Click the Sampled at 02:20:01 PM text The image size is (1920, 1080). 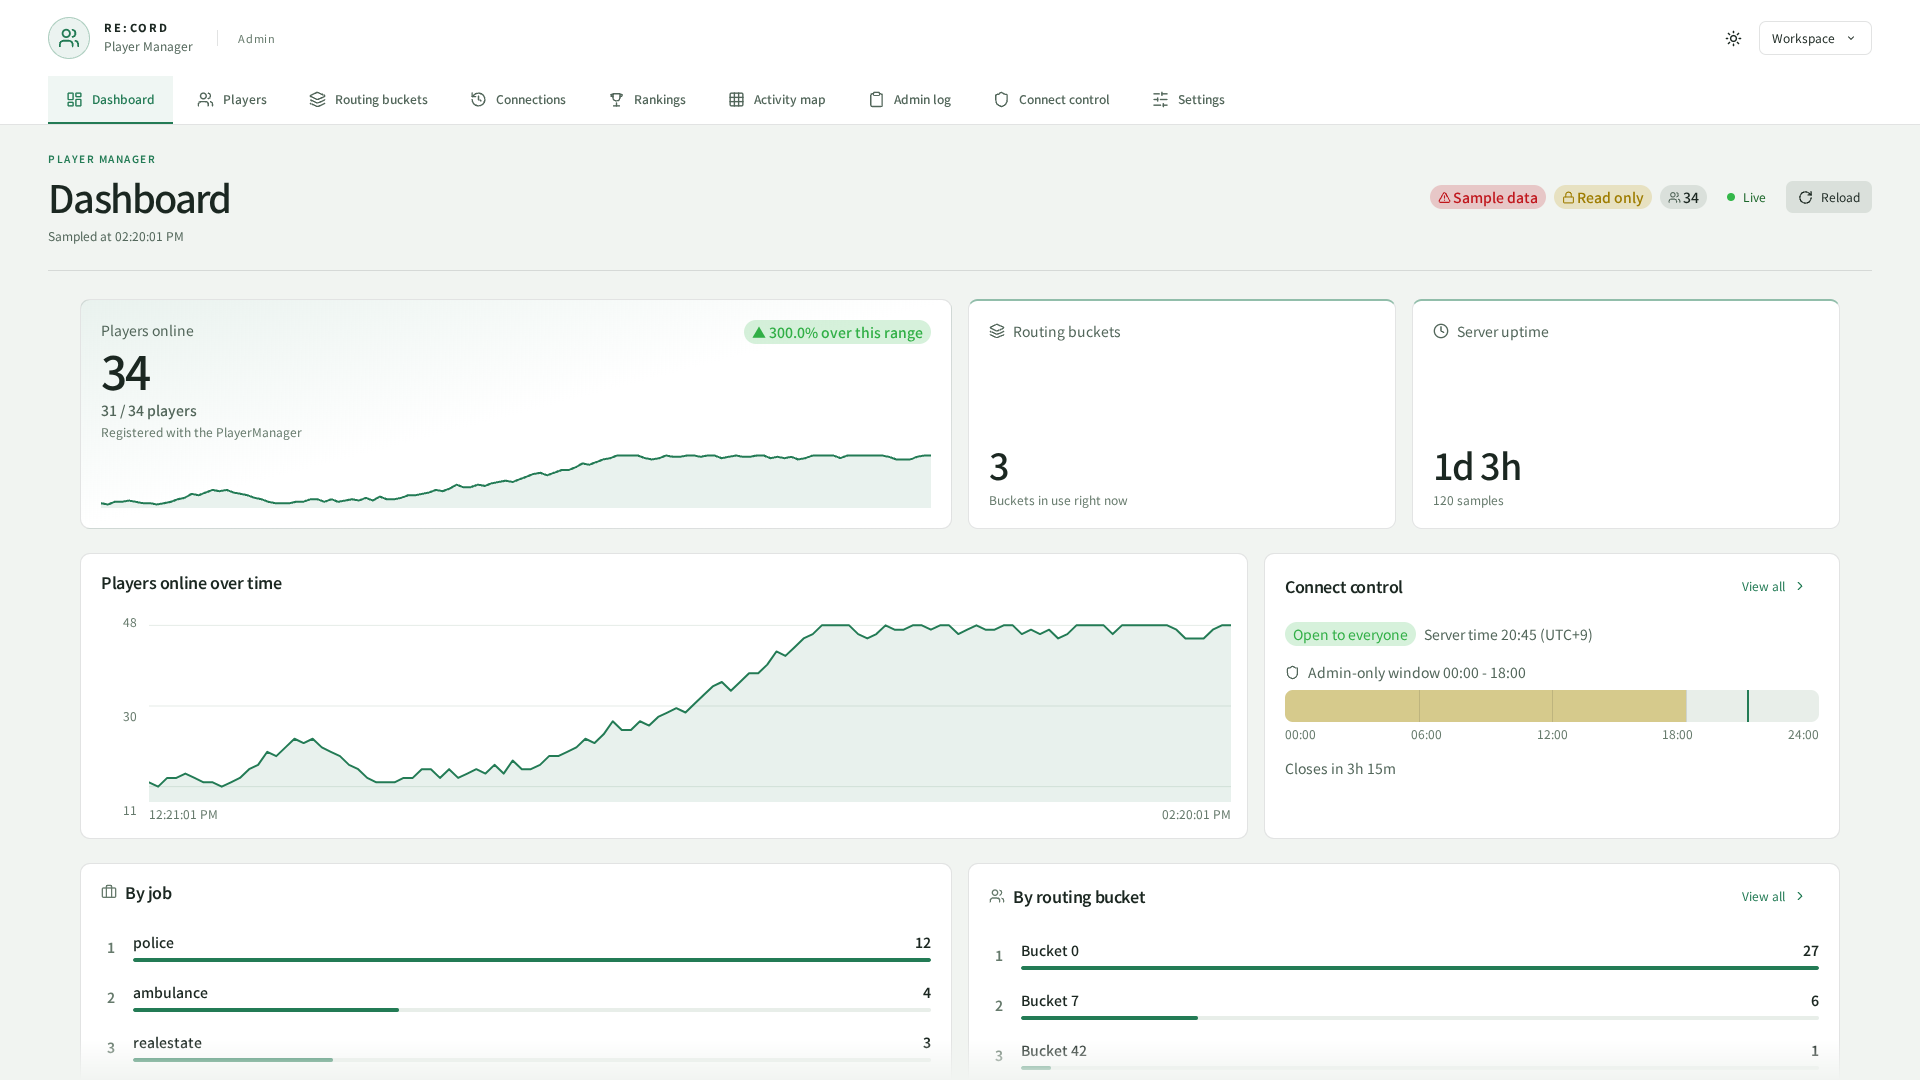tap(116, 237)
